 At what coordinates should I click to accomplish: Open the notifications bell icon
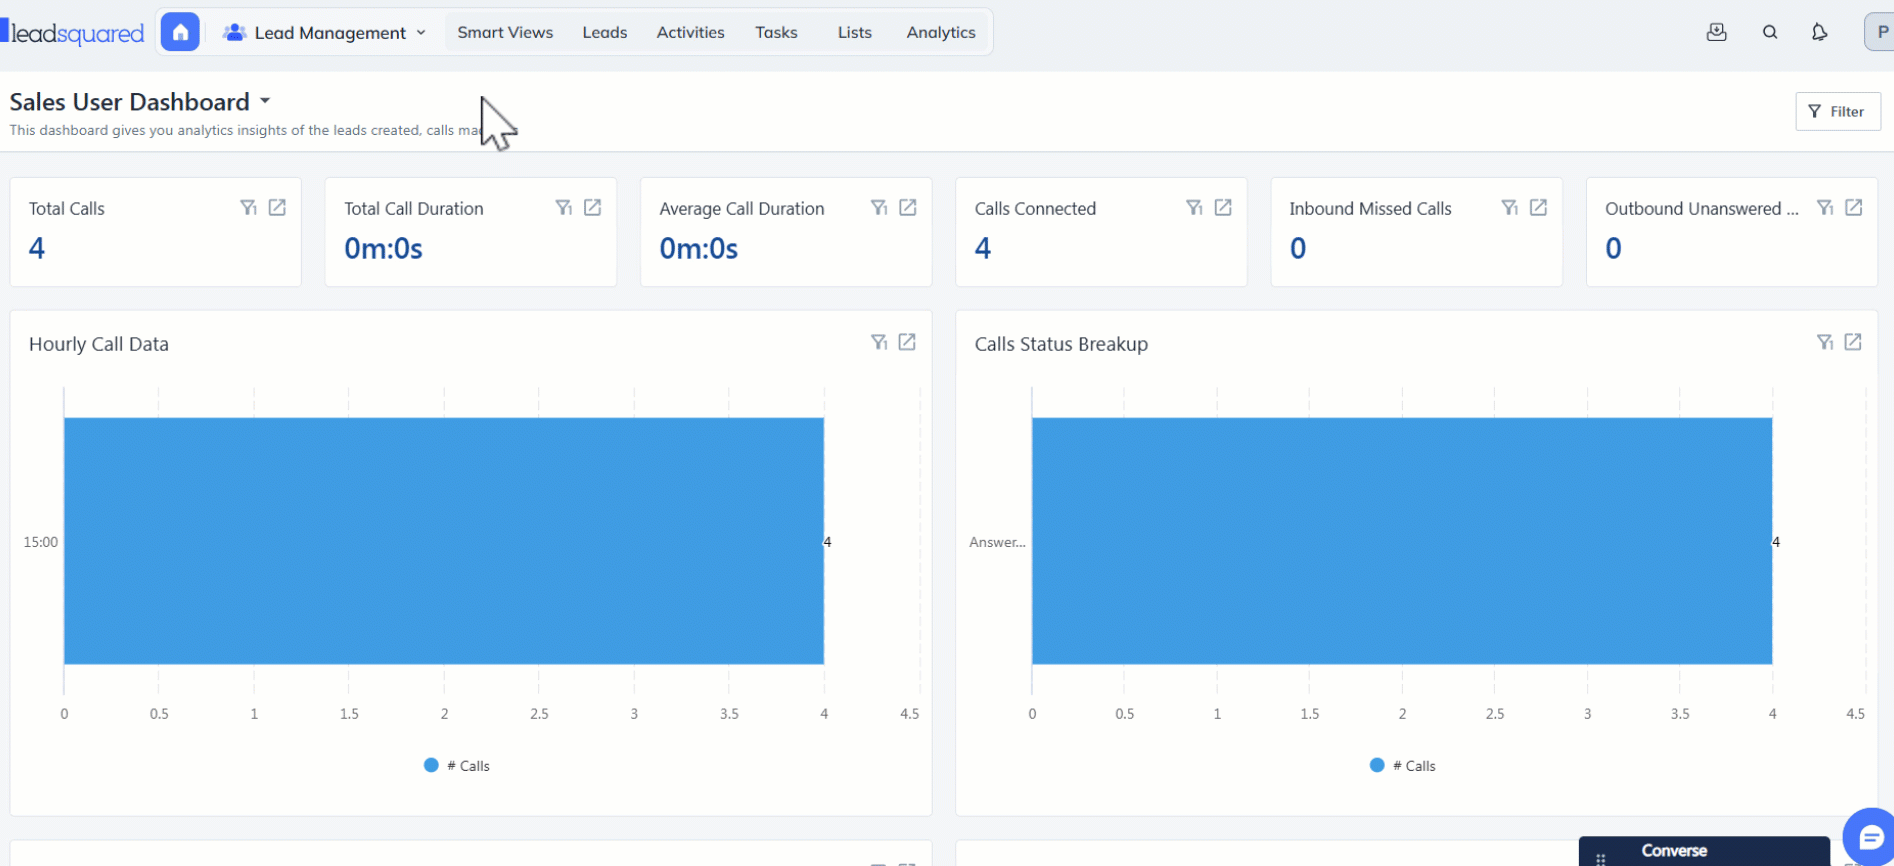pyautogui.click(x=1819, y=32)
